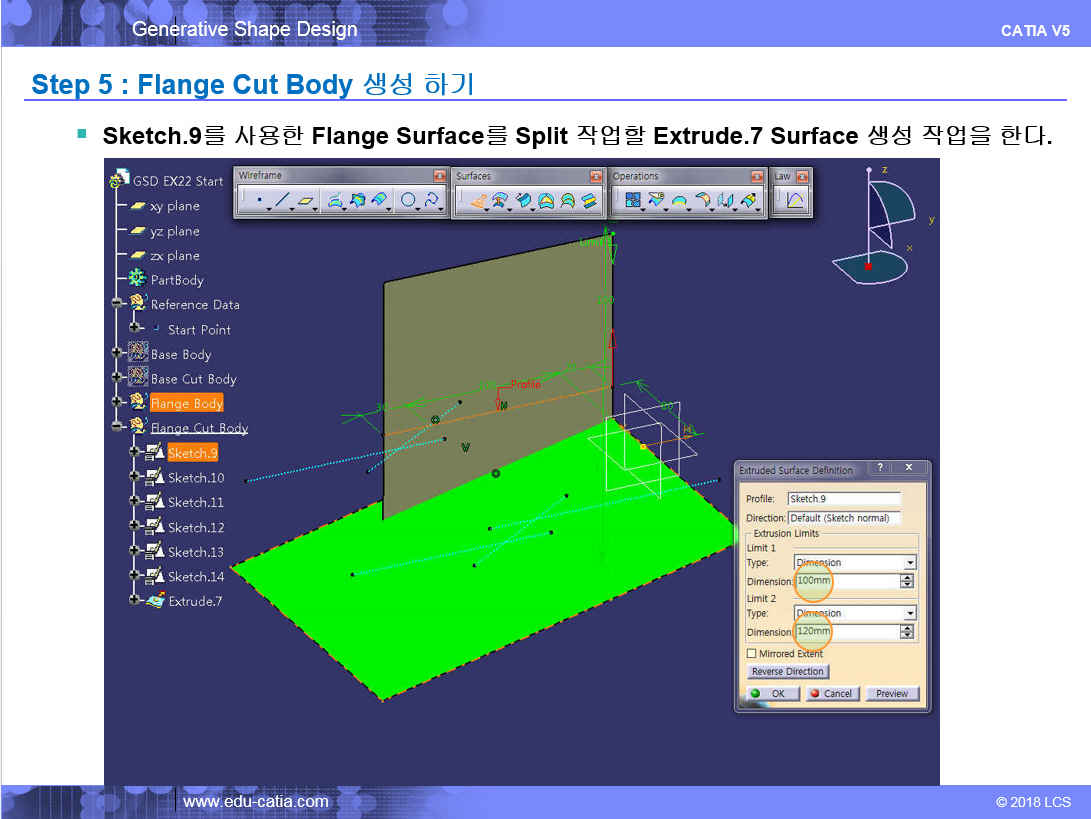Image resolution: width=1091 pixels, height=819 pixels.
Task: Open Limit 2 Type dropdown
Action: tap(908, 613)
